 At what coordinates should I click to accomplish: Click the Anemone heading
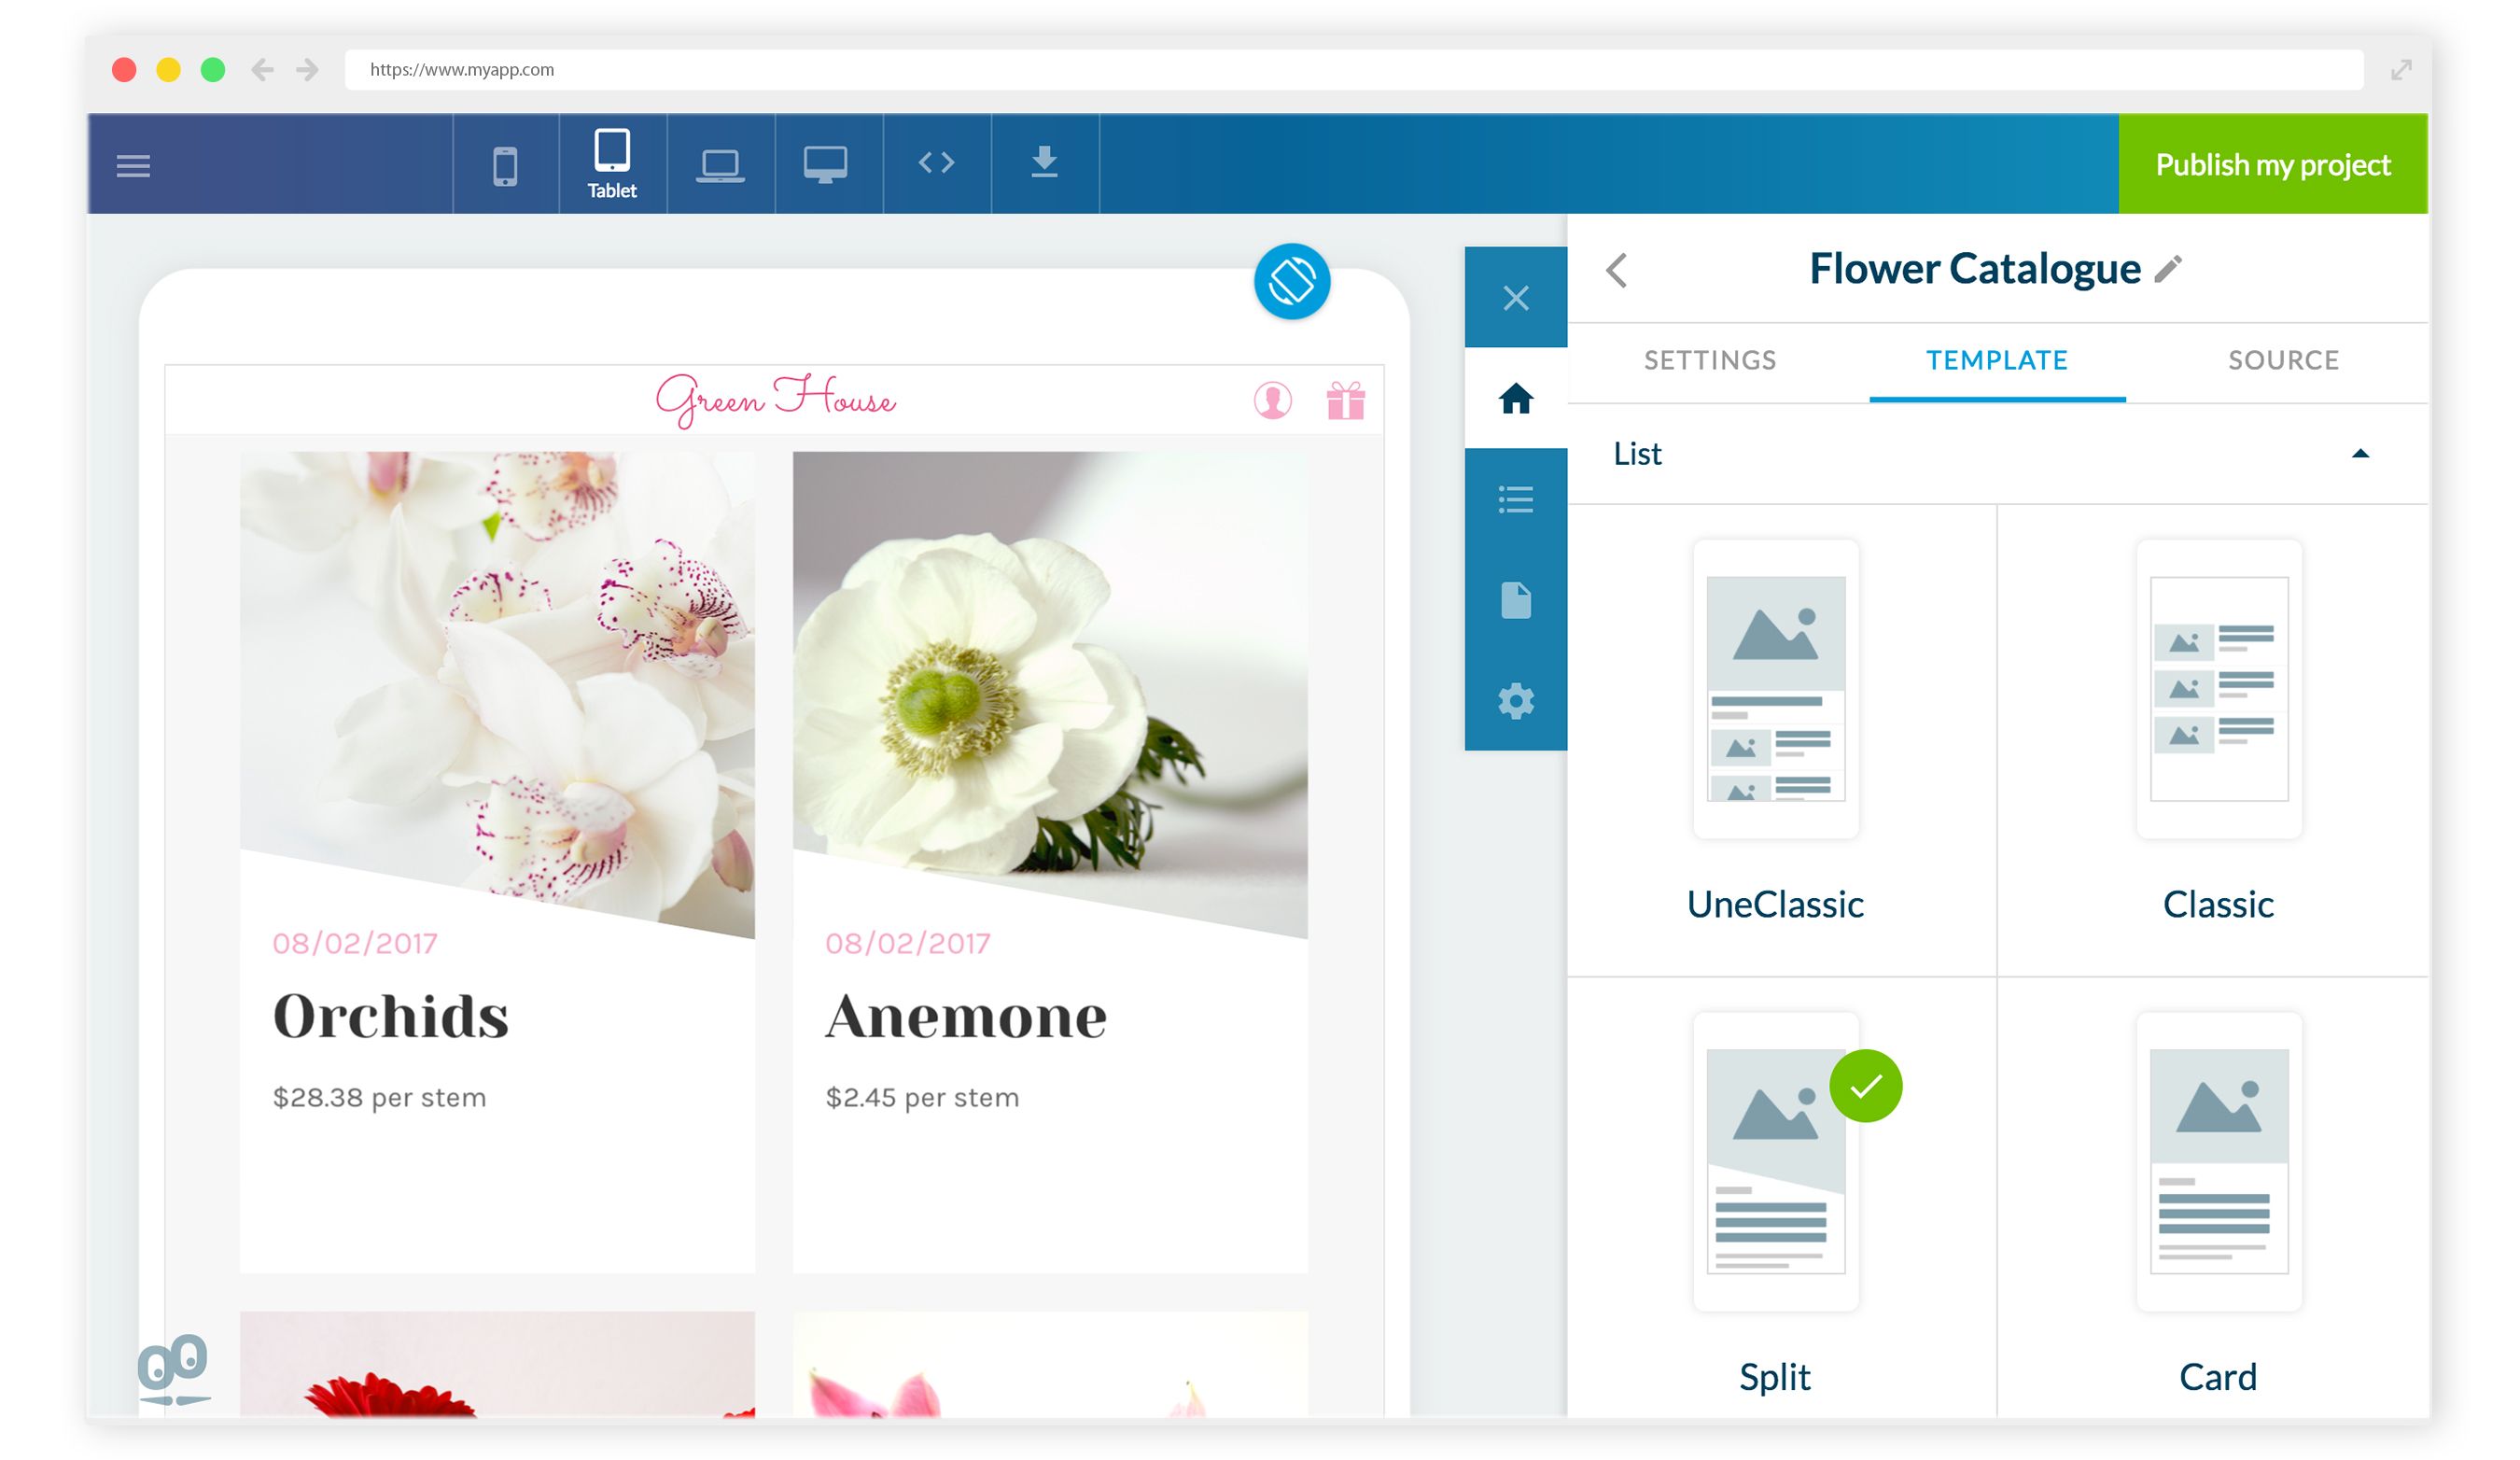(966, 1017)
